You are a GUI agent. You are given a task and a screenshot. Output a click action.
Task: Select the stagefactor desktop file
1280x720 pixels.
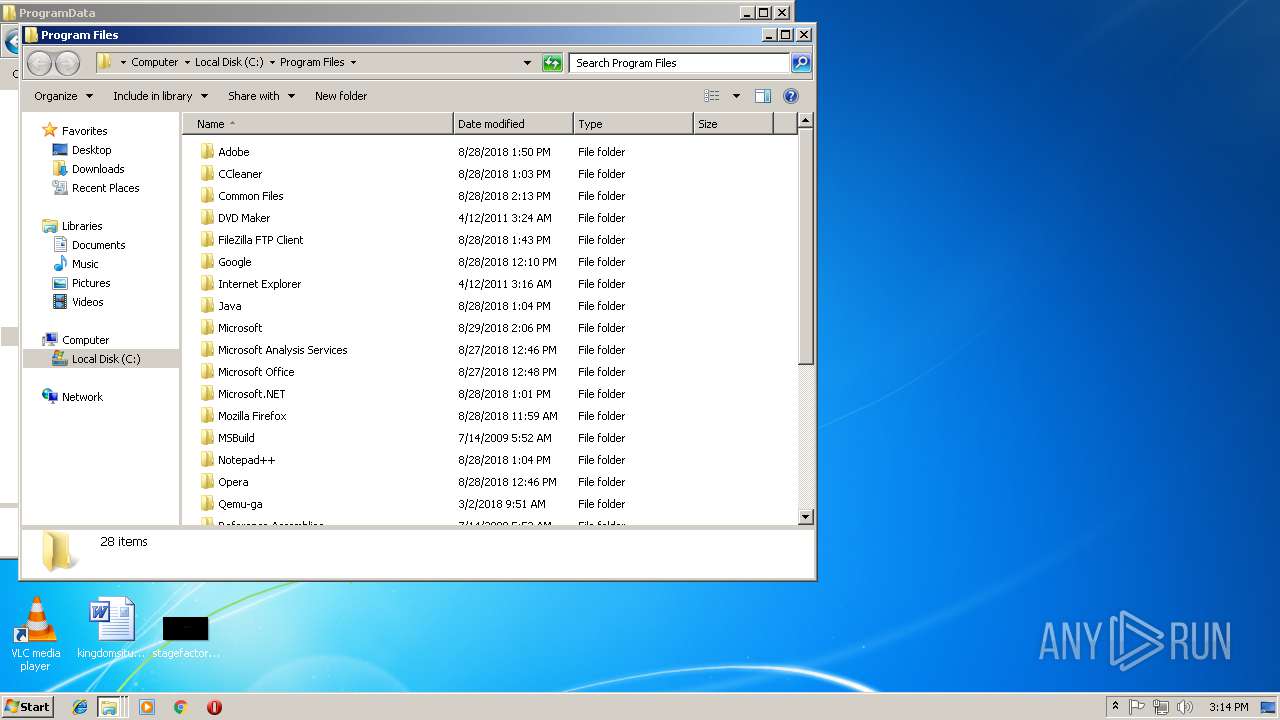(x=186, y=637)
